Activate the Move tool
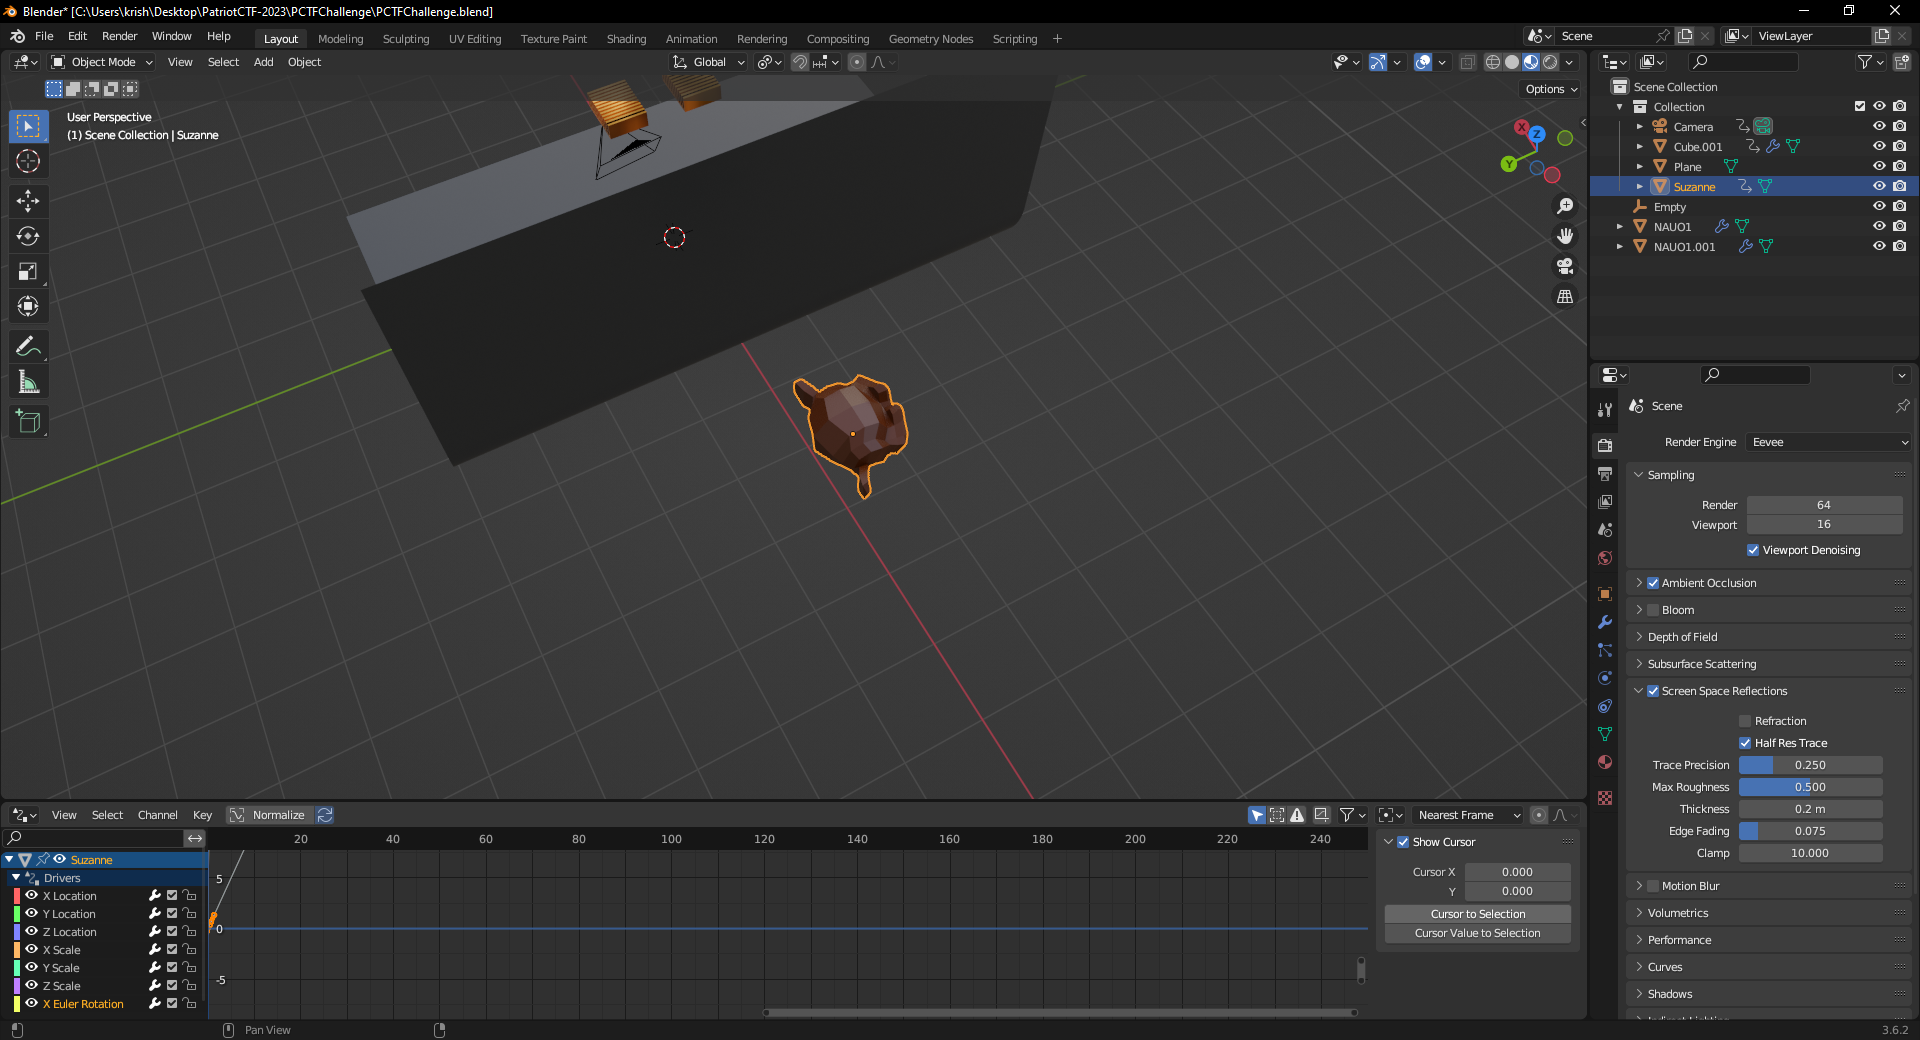The image size is (1920, 1040). tap(28, 201)
